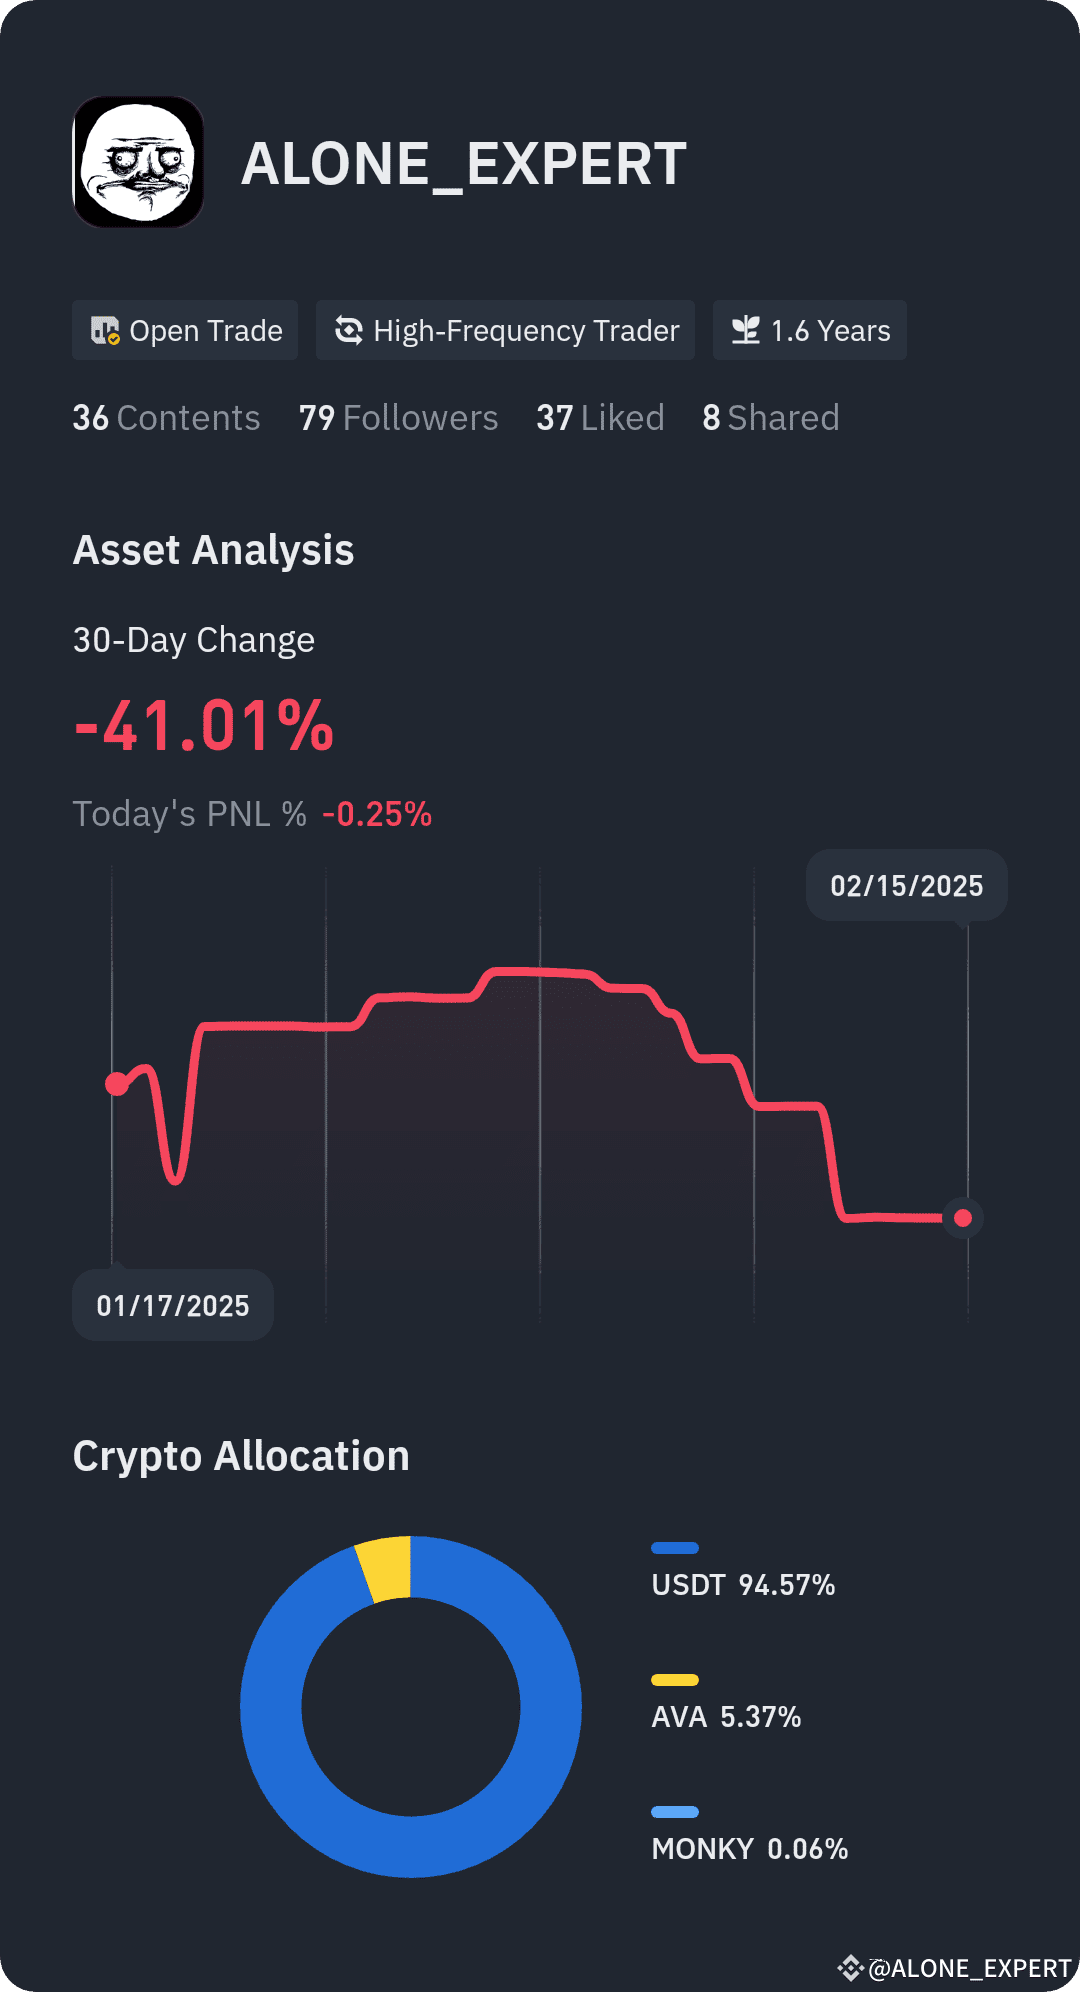Click the High-Frequency Trader cycle icon
This screenshot has height=1992, width=1080.
click(x=348, y=330)
